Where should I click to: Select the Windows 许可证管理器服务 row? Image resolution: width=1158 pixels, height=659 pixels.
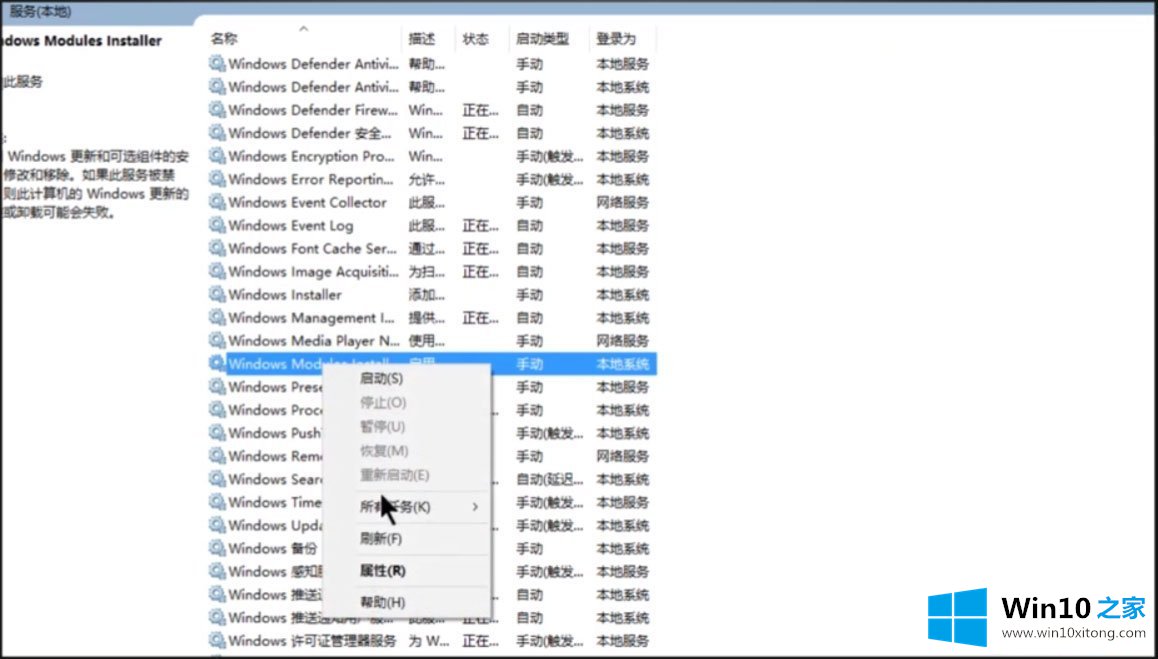312,640
